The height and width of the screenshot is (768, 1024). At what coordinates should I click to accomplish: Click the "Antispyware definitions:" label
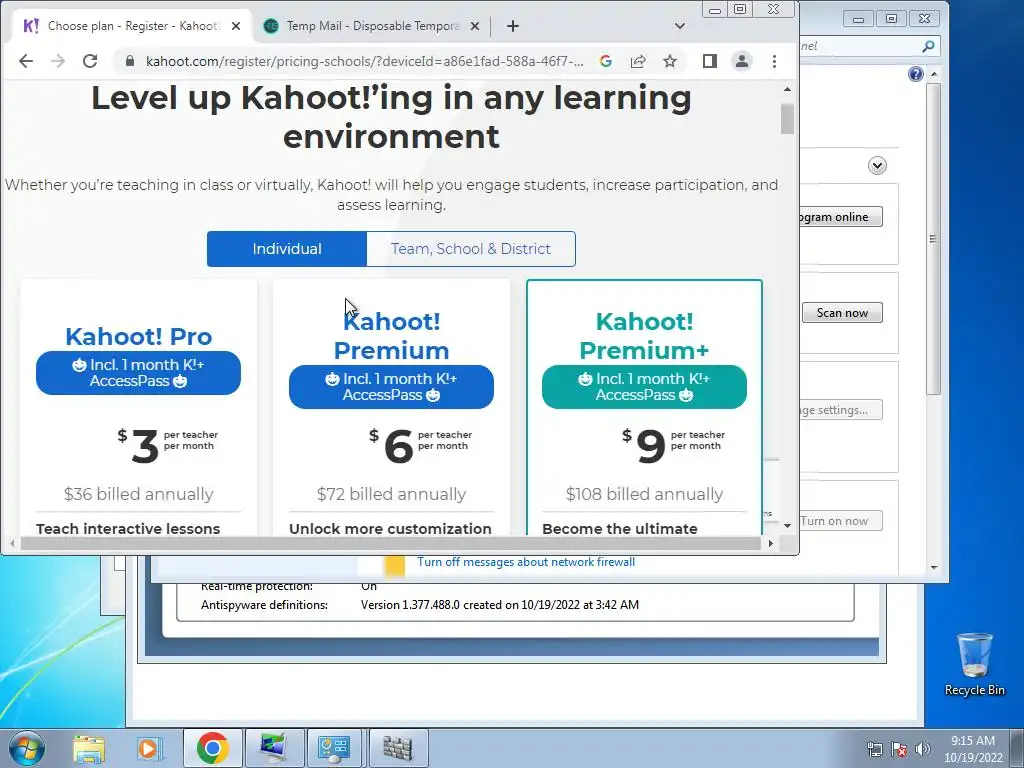click(264, 605)
